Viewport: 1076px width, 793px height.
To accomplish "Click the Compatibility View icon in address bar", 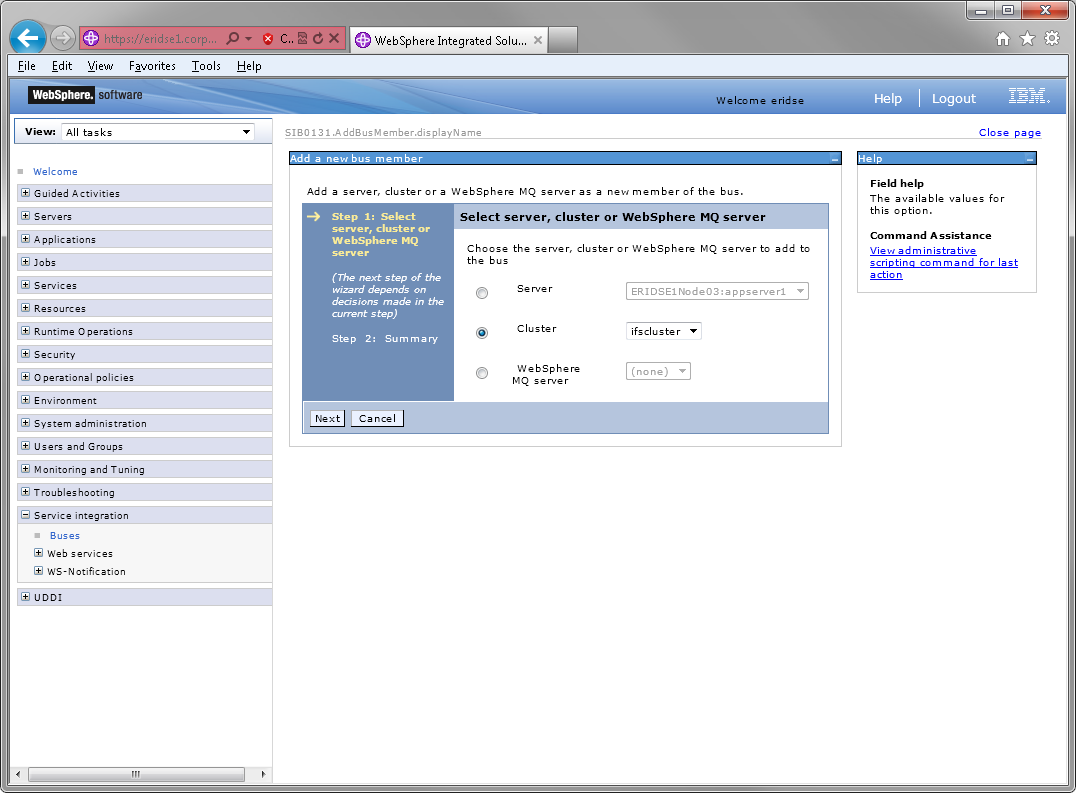I will pos(302,38).
